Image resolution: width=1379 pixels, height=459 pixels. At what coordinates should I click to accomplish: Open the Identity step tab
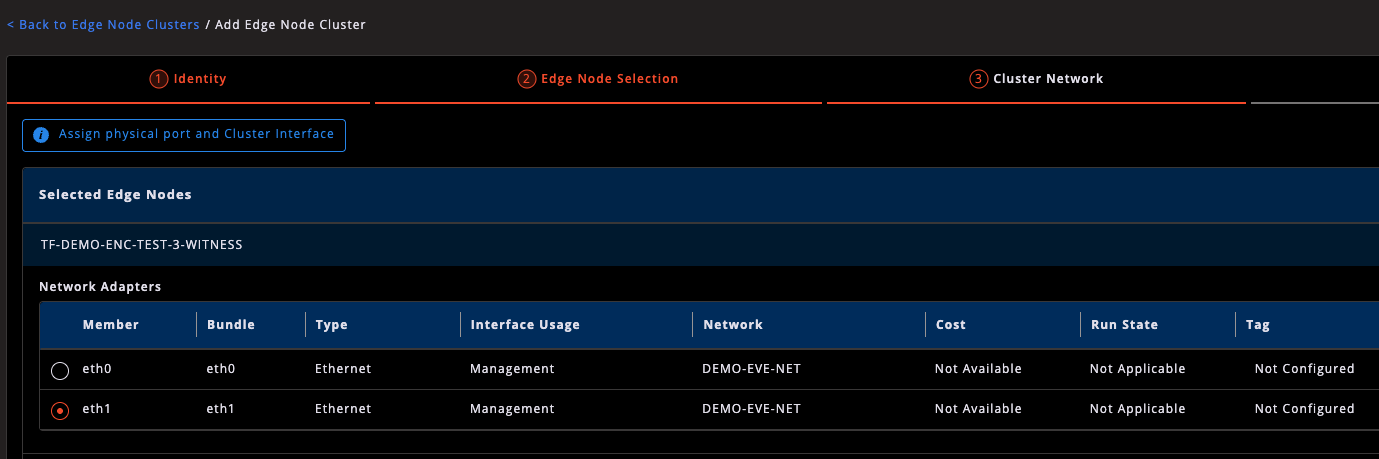click(189, 79)
